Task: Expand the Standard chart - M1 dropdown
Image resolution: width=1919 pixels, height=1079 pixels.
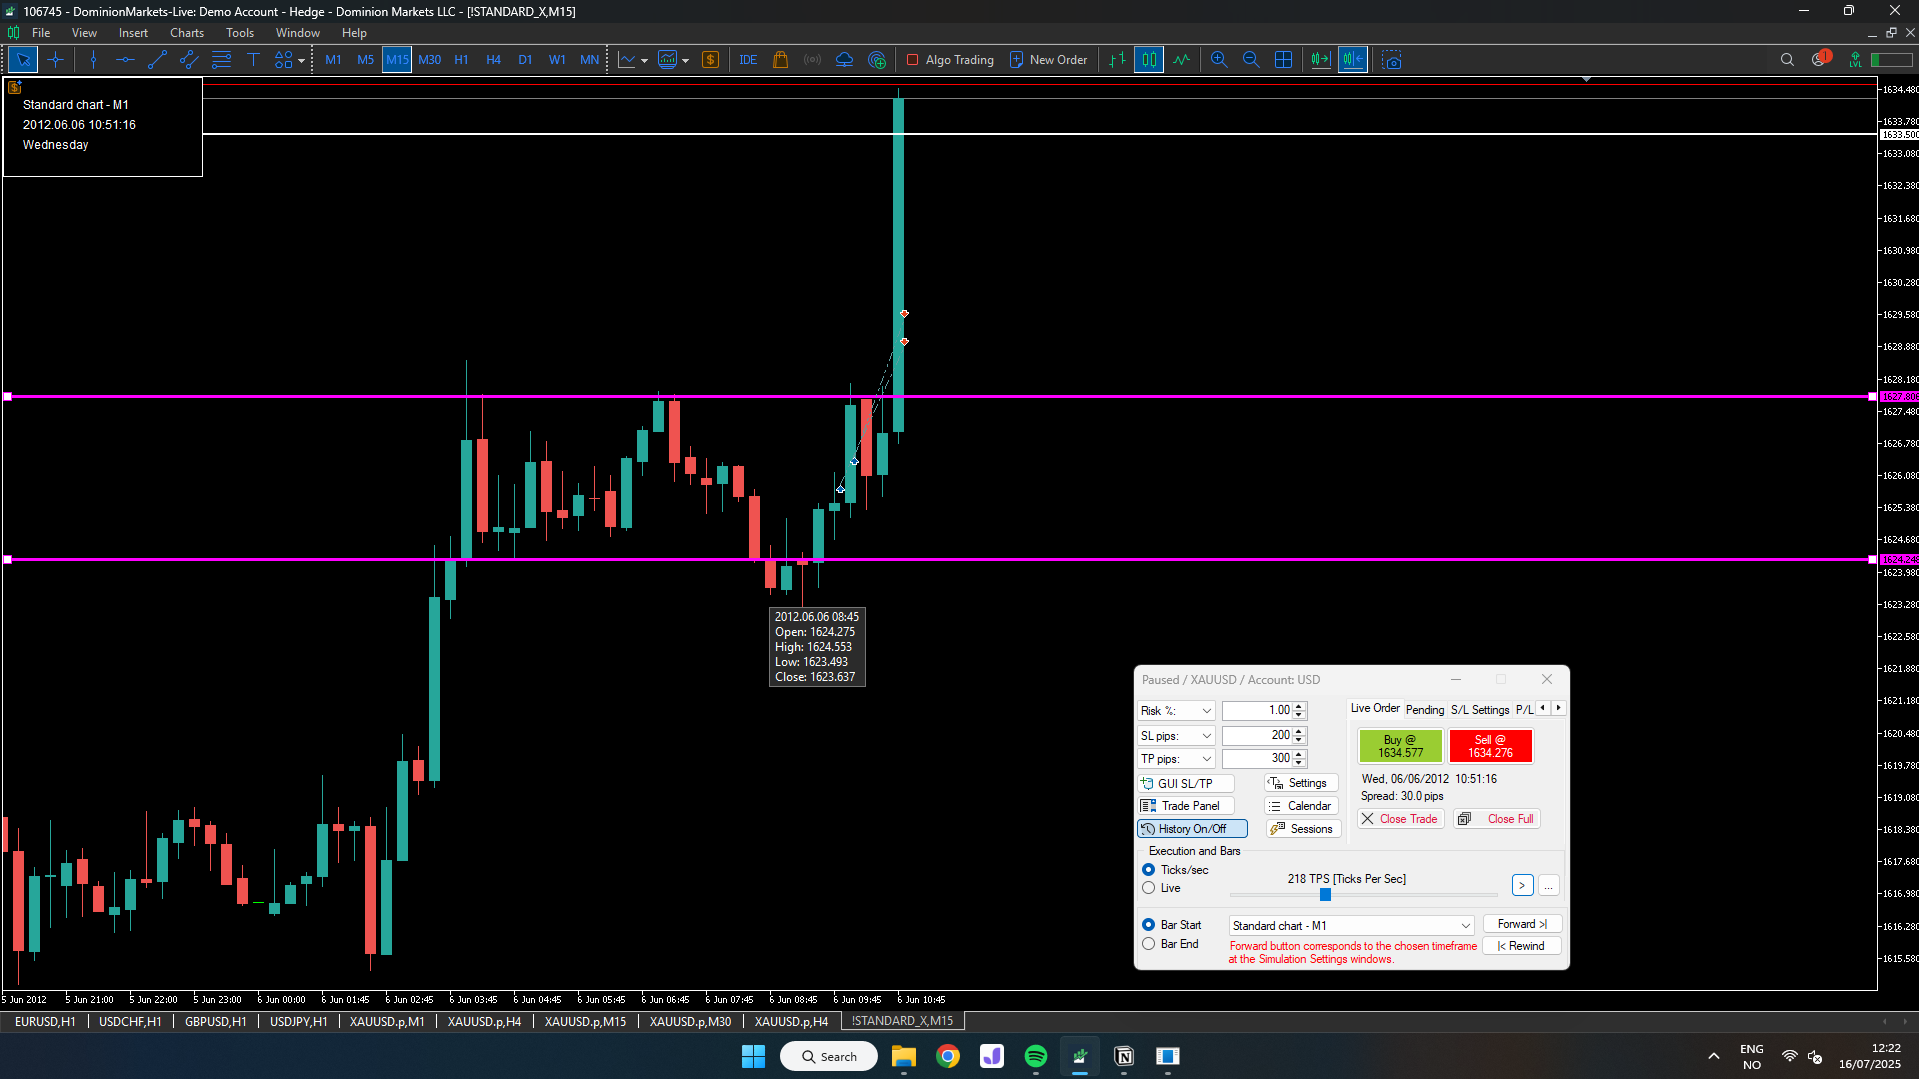Action: point(1352,926)
